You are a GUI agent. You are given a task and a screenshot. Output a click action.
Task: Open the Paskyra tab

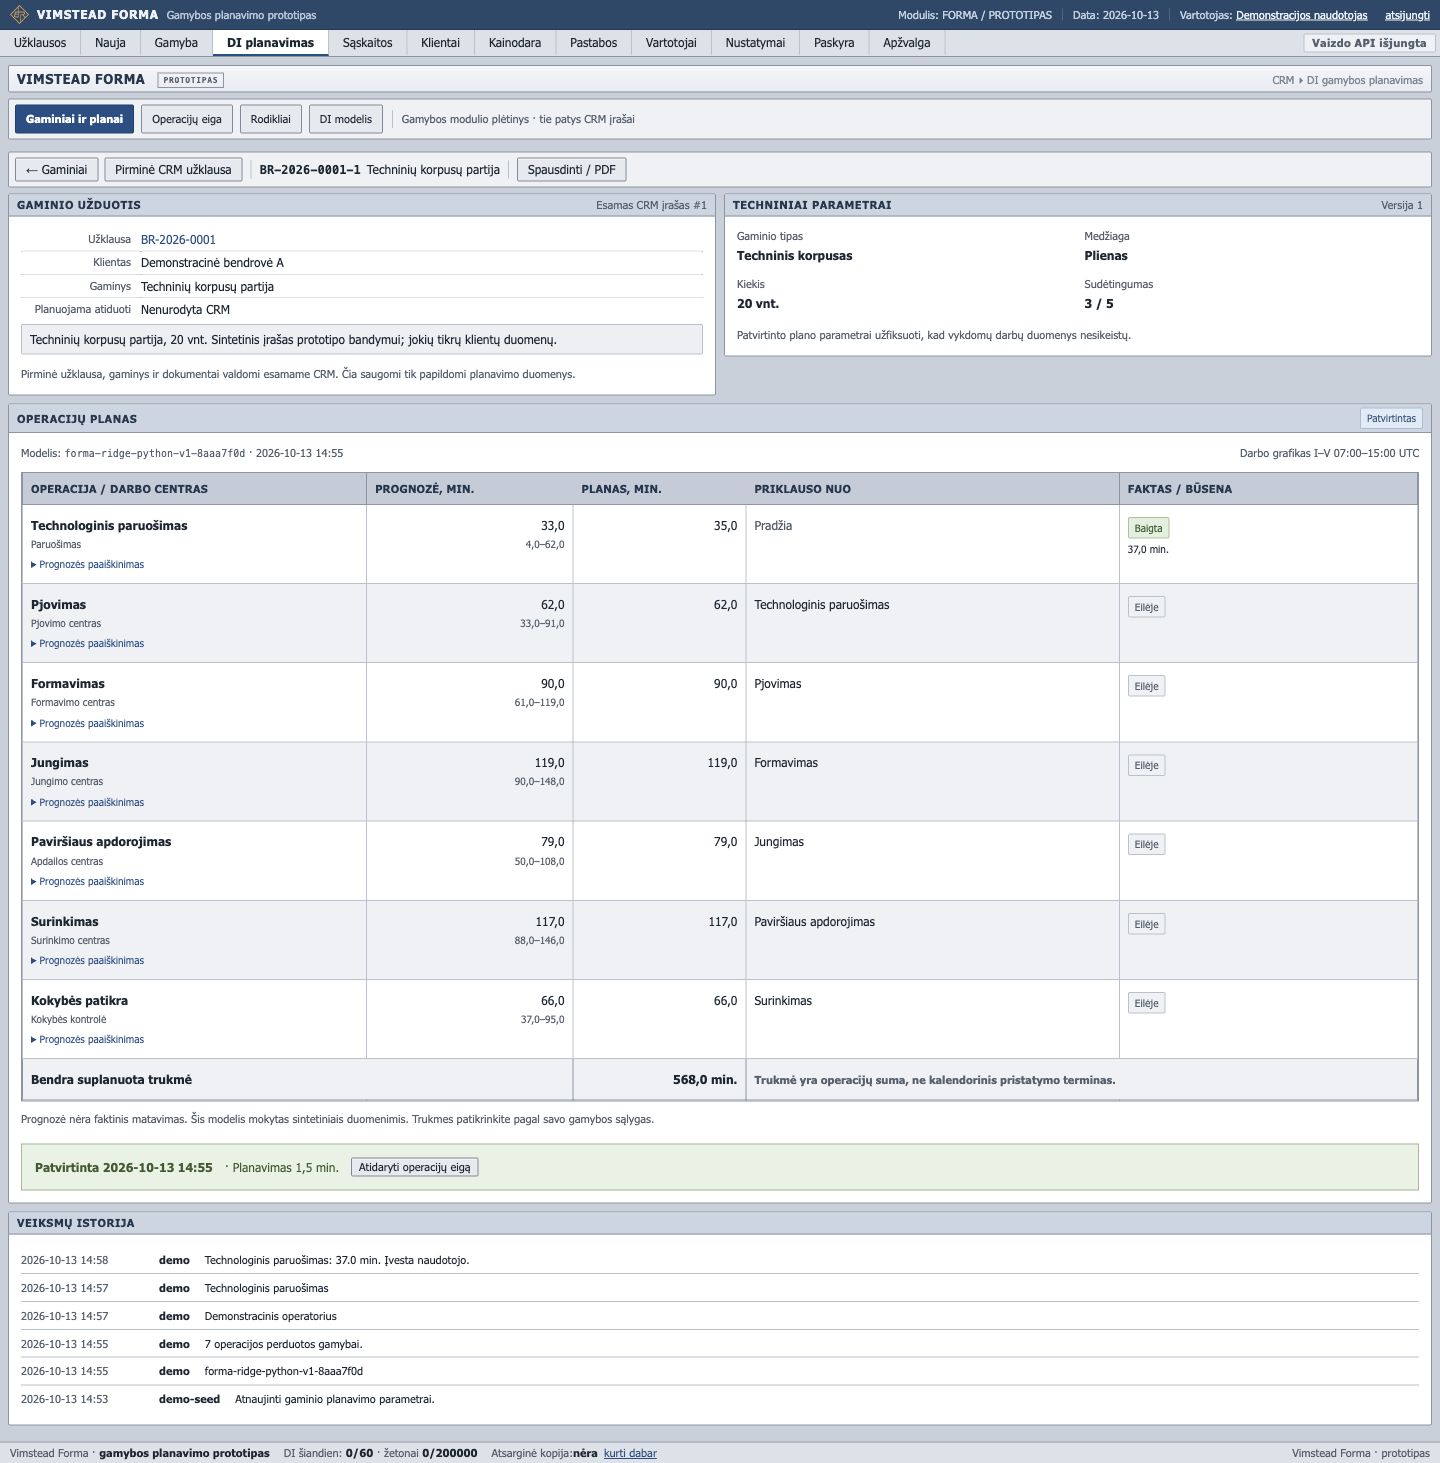[x=834, y=43]
